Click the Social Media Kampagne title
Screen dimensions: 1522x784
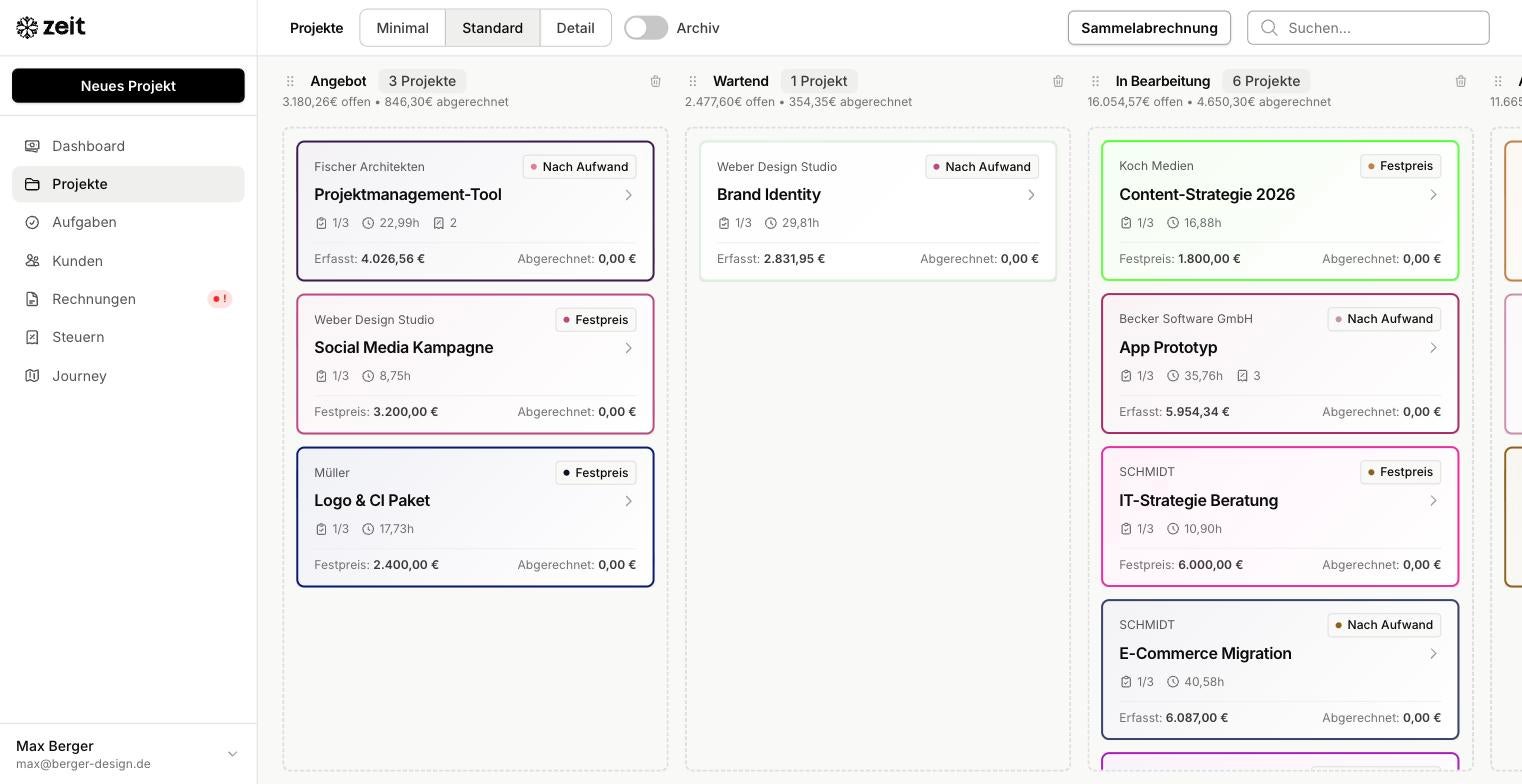tap(404, 348)
